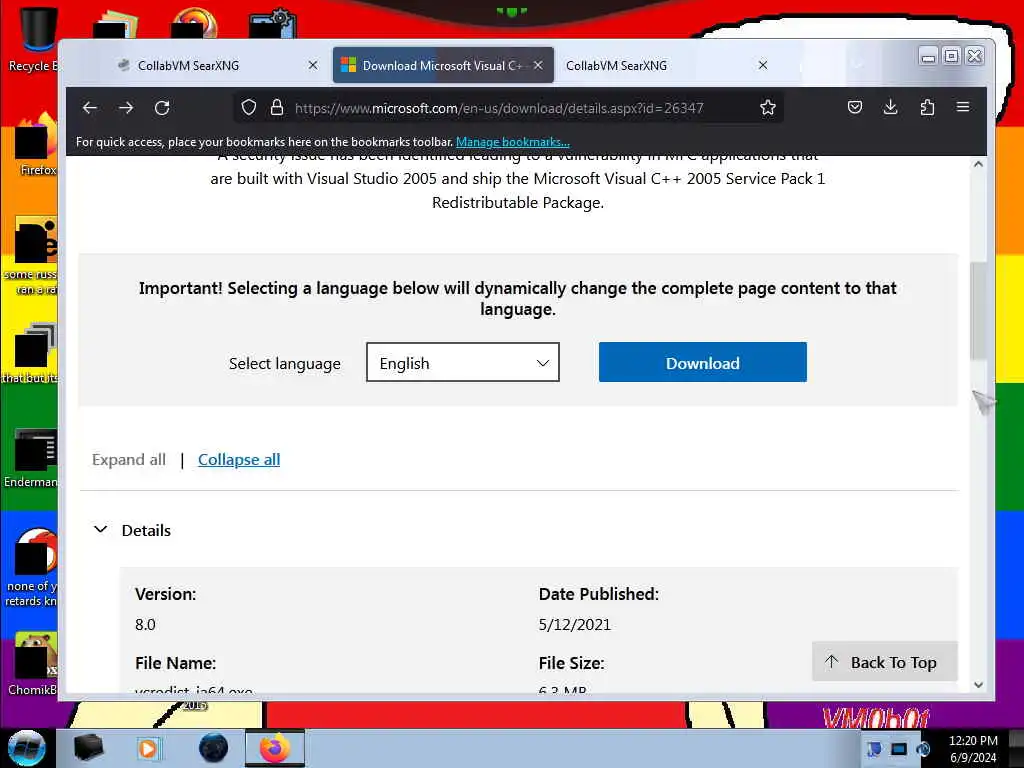
Task: Go forward using the browser forward arrow
Action: 126,108
